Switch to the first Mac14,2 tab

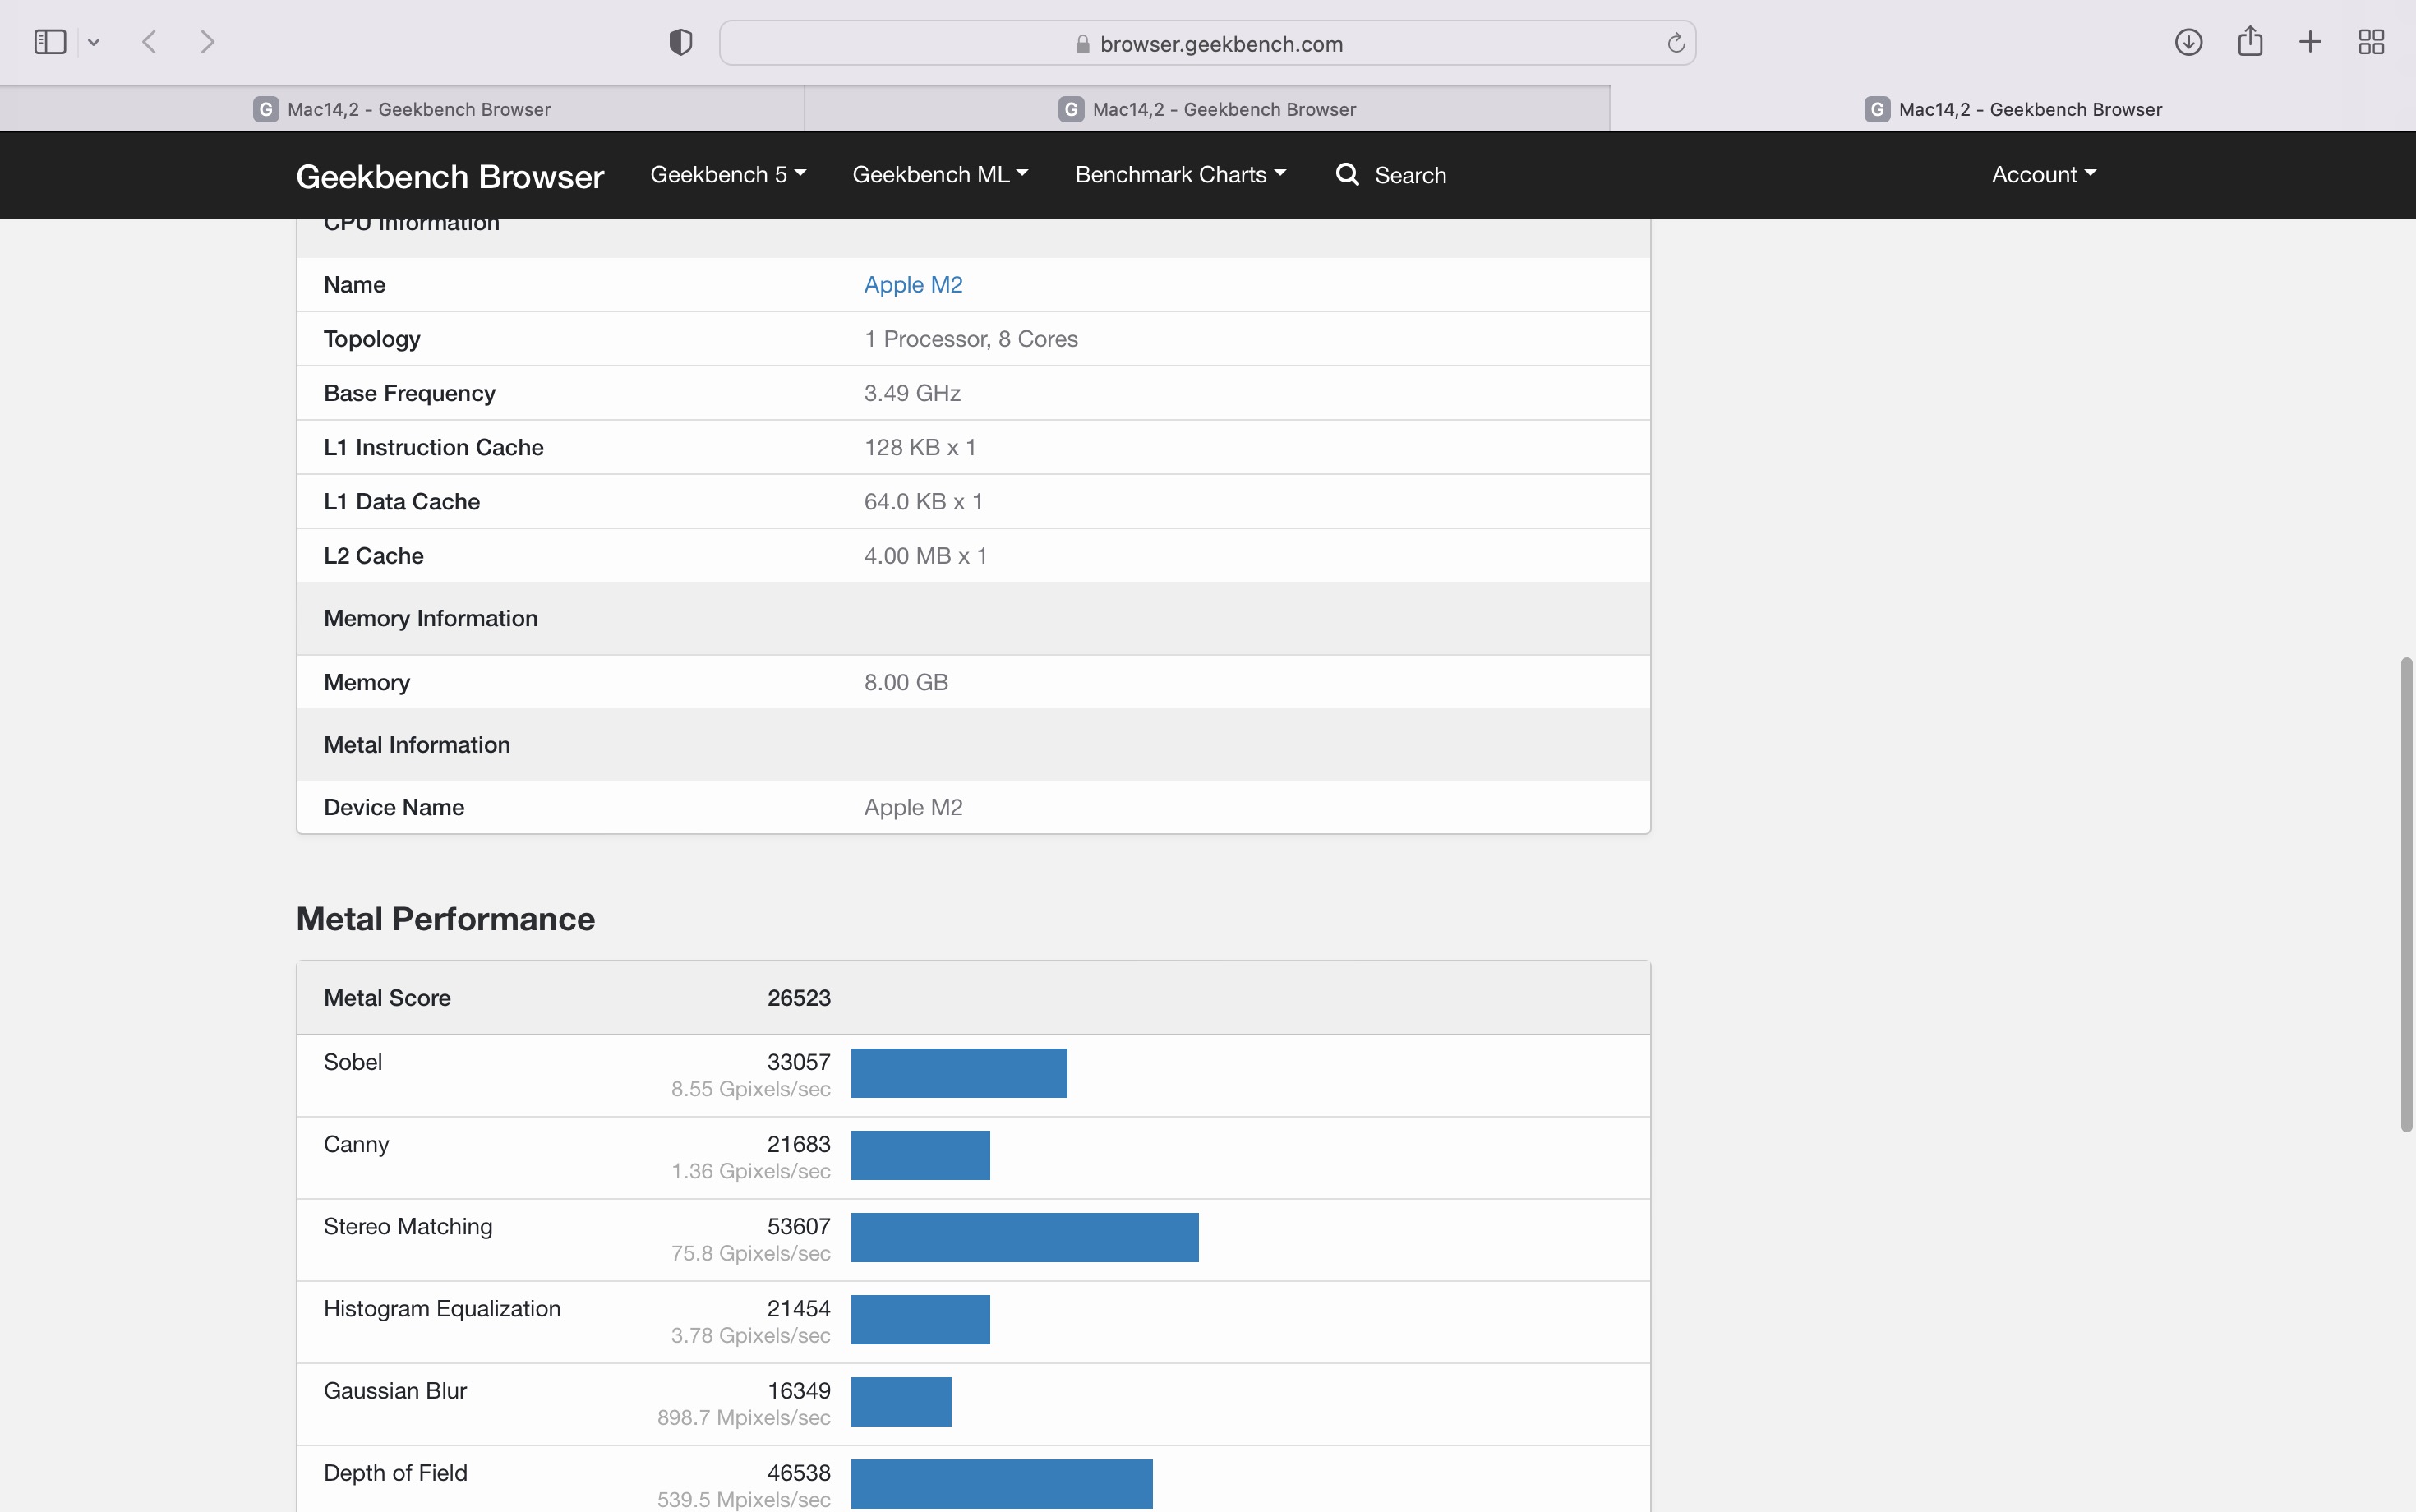(x=402, y=109)
